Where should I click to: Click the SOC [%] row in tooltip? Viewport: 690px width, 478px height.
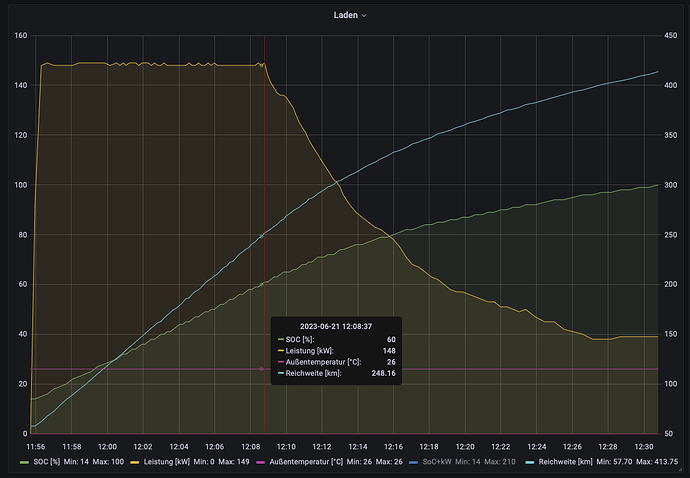pos(336,339)
